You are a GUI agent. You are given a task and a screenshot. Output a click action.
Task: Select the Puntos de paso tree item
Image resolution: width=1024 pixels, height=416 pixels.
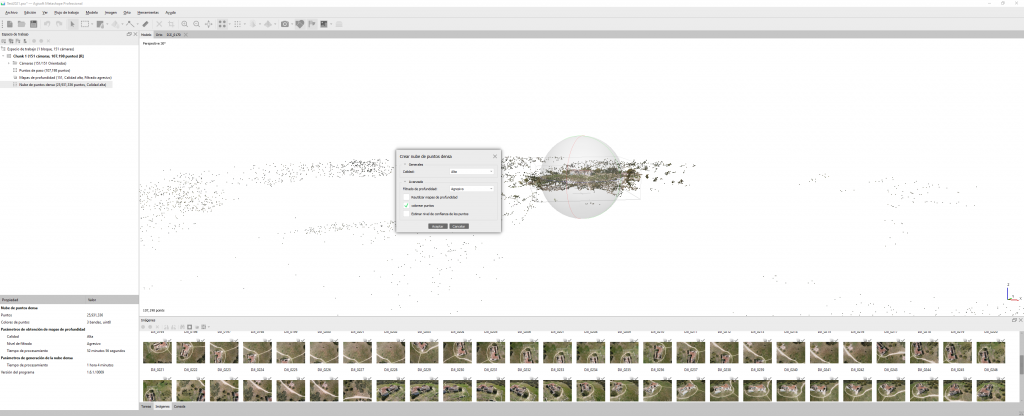45,71
